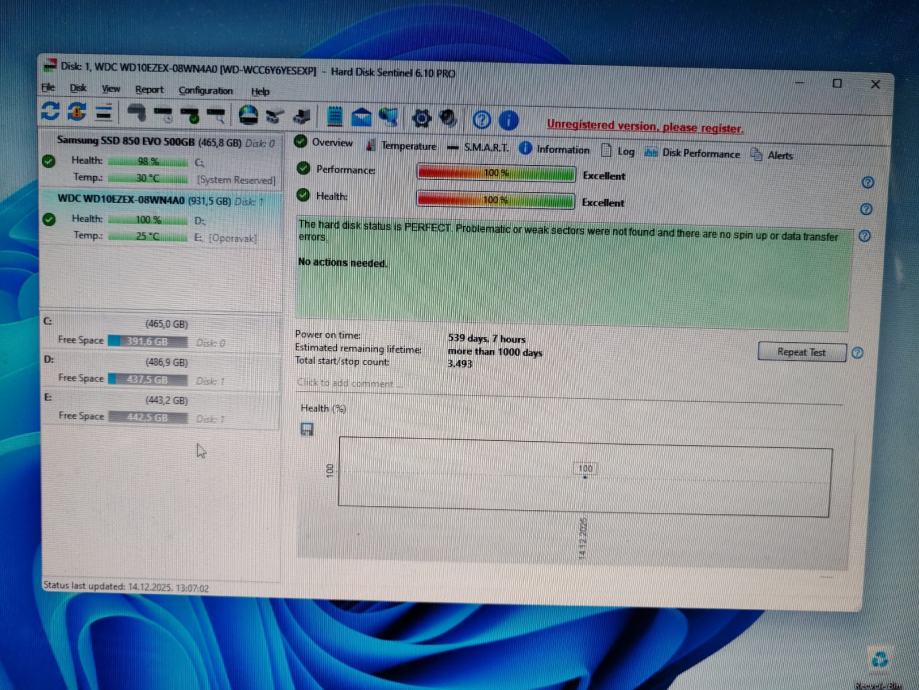Click the 3.493 start/stop count value
Viewport: 919px width, 690px height.
coord(460,363)
